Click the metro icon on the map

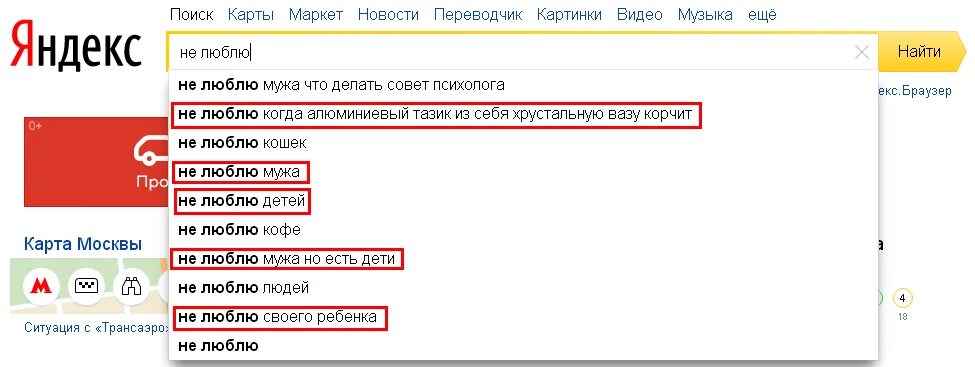pos(41,286)
